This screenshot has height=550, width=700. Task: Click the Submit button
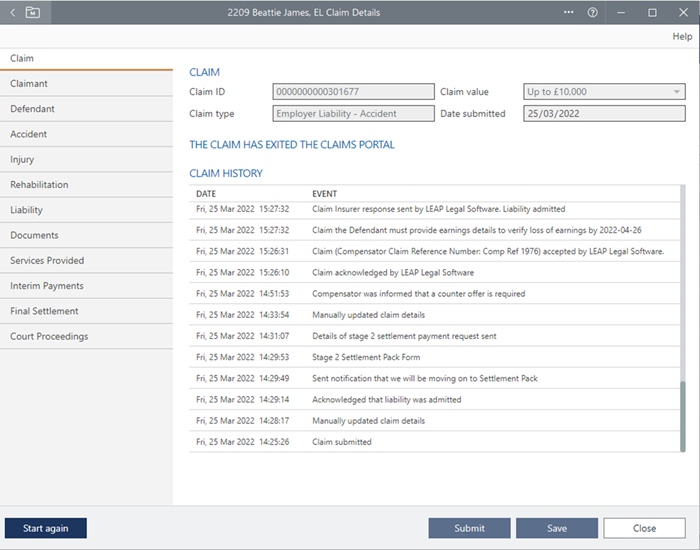470,528
